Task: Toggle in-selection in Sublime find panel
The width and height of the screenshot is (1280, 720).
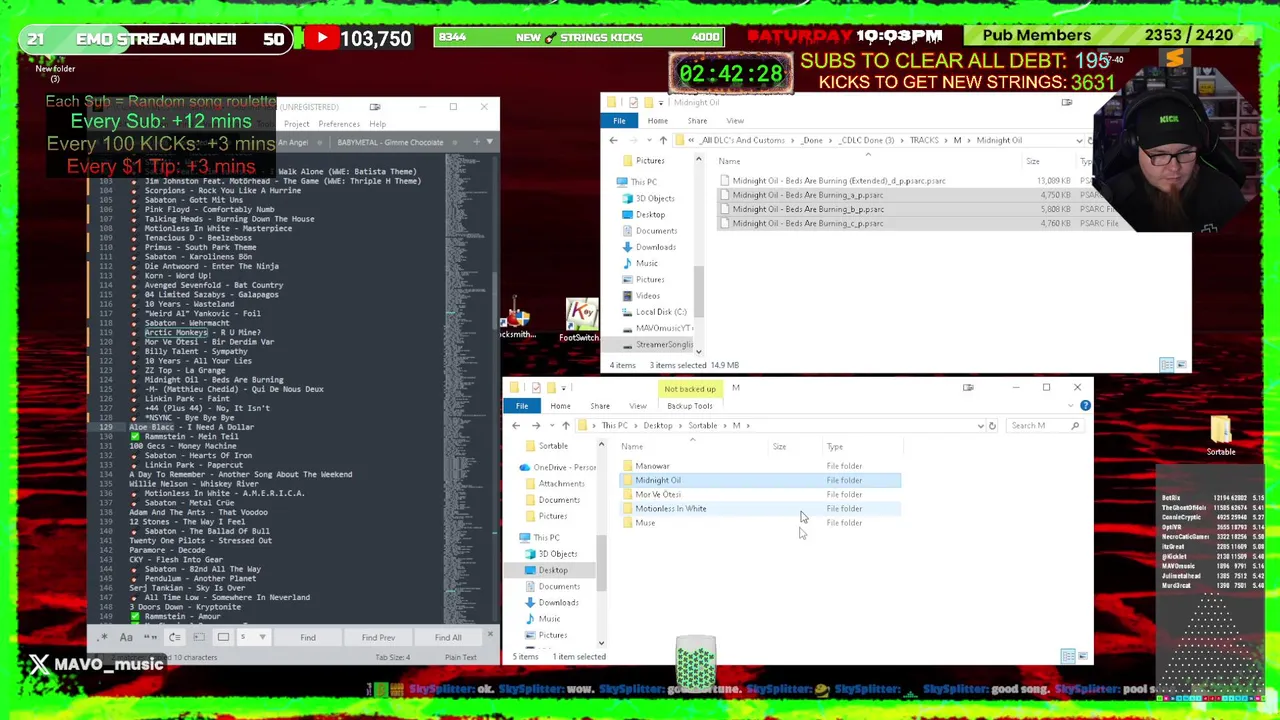Action: 199,637
